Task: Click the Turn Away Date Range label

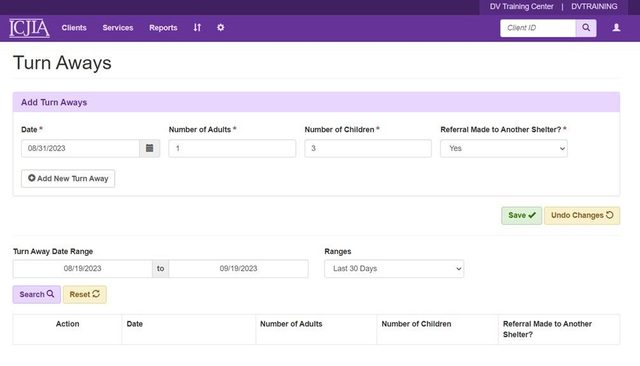Action: pos(53,251)
